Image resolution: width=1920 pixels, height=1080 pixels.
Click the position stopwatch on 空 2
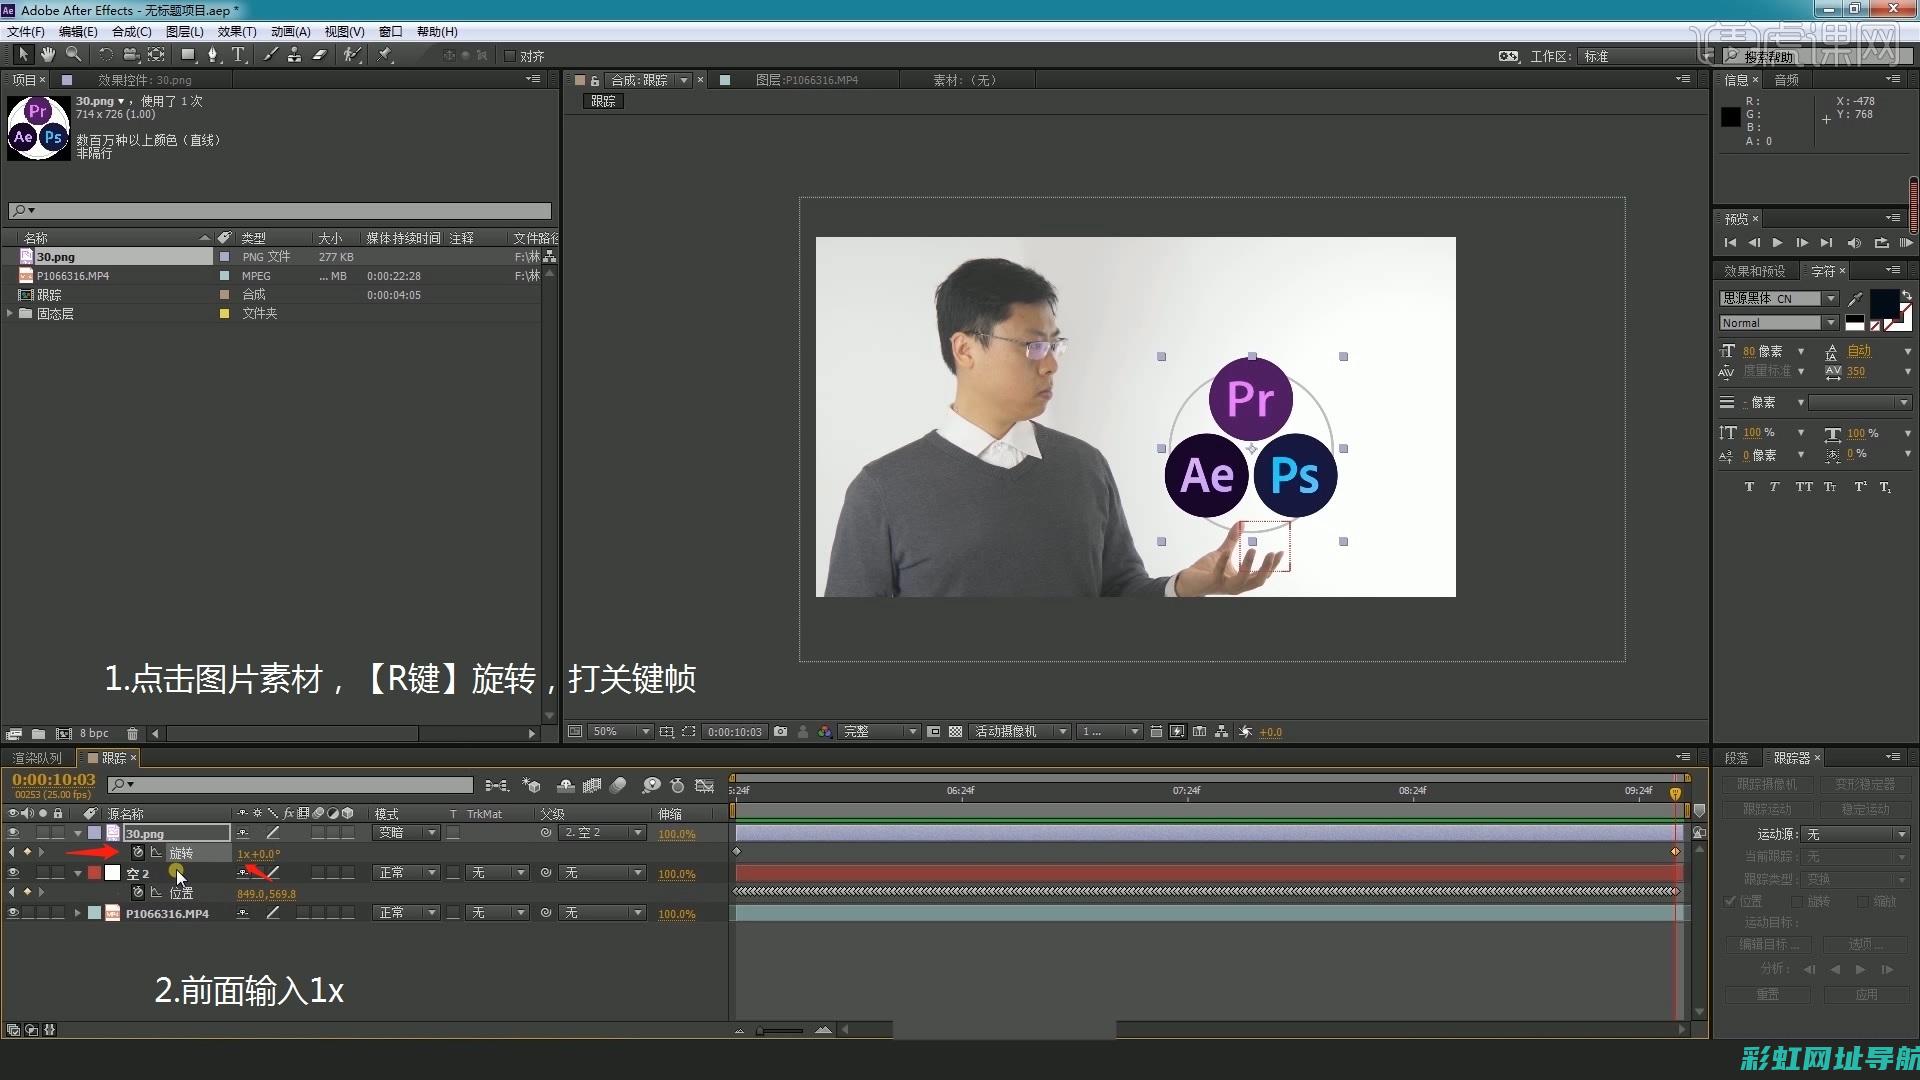(138, 893)
